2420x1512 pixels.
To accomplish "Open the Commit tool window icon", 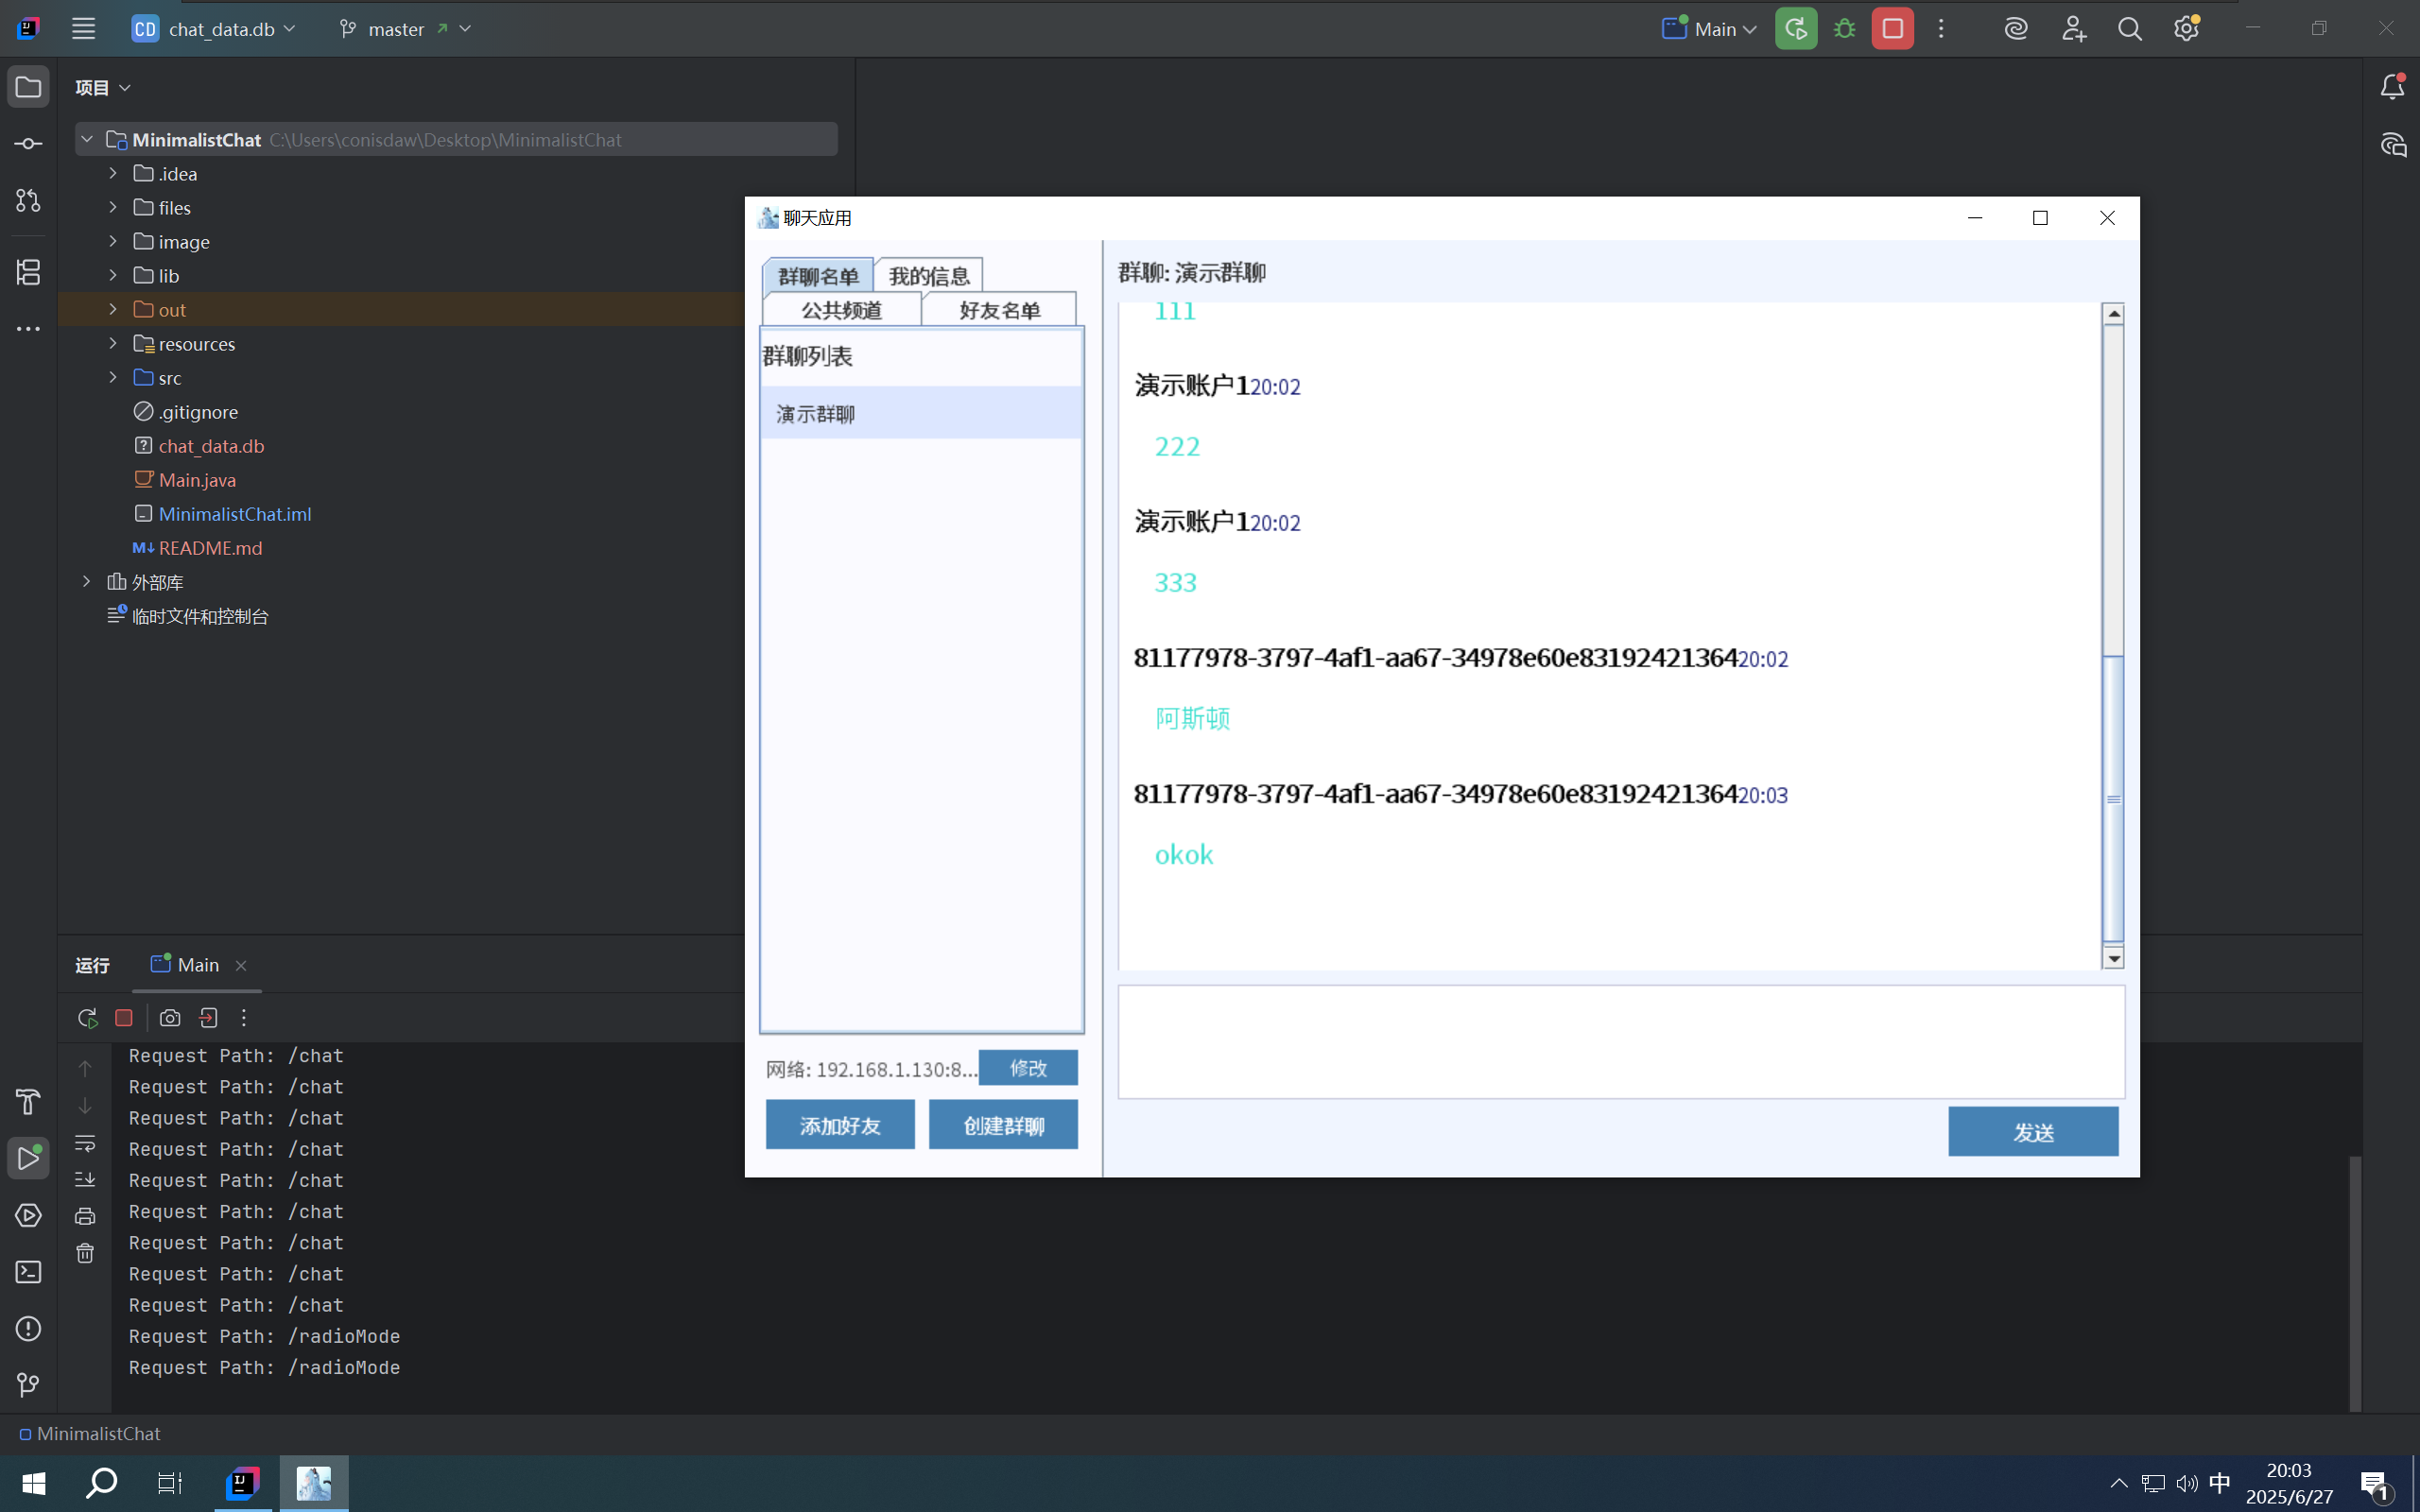I will point(28,144).
